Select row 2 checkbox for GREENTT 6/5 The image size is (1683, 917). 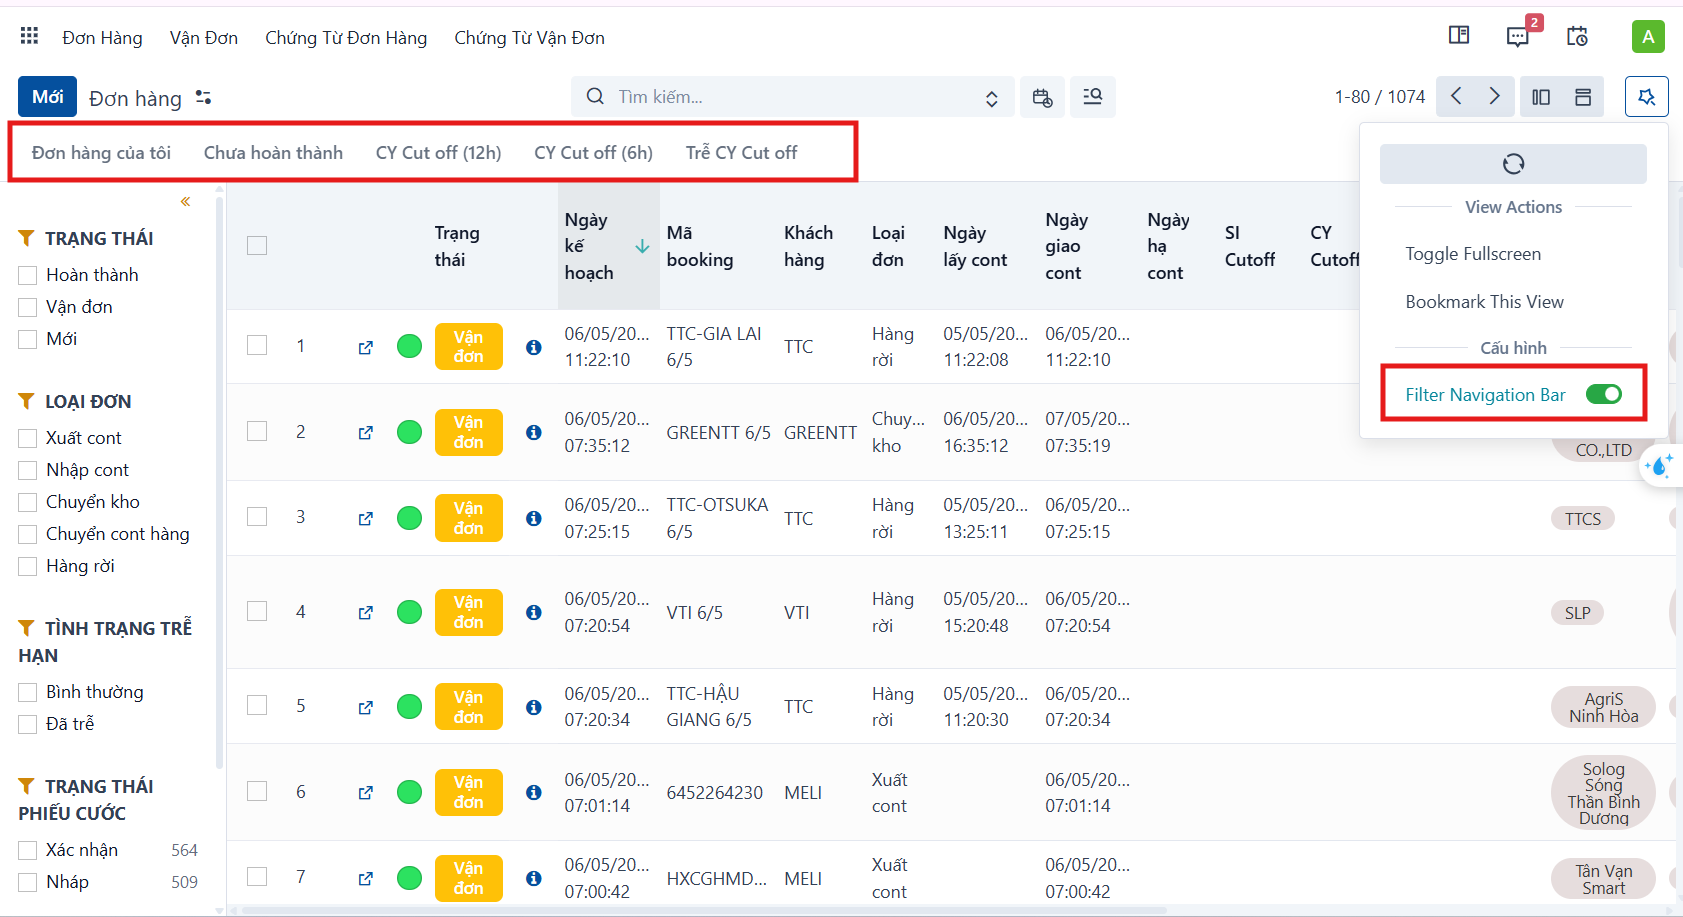257,431
